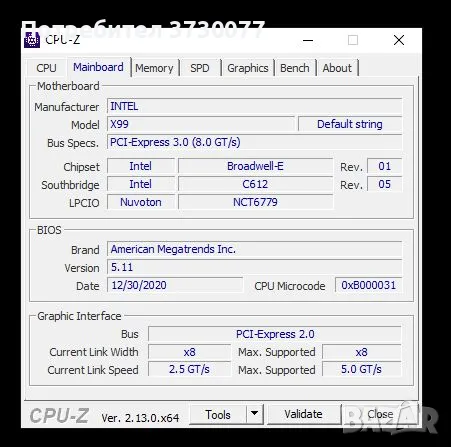Click the chipset revision '01'
This screenshot has height=447, width=451.
click(x=384, y=166)
